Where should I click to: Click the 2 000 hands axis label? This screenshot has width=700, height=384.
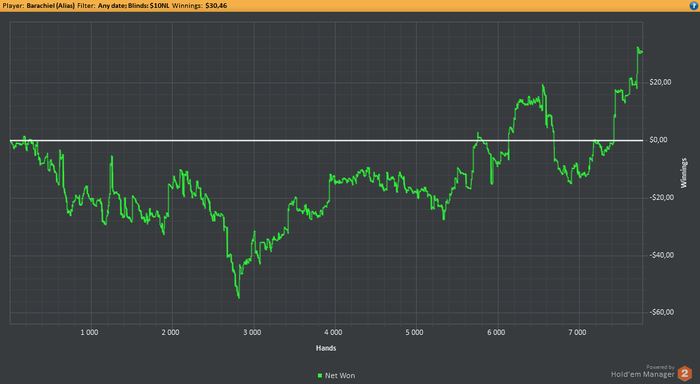point(171,333)
